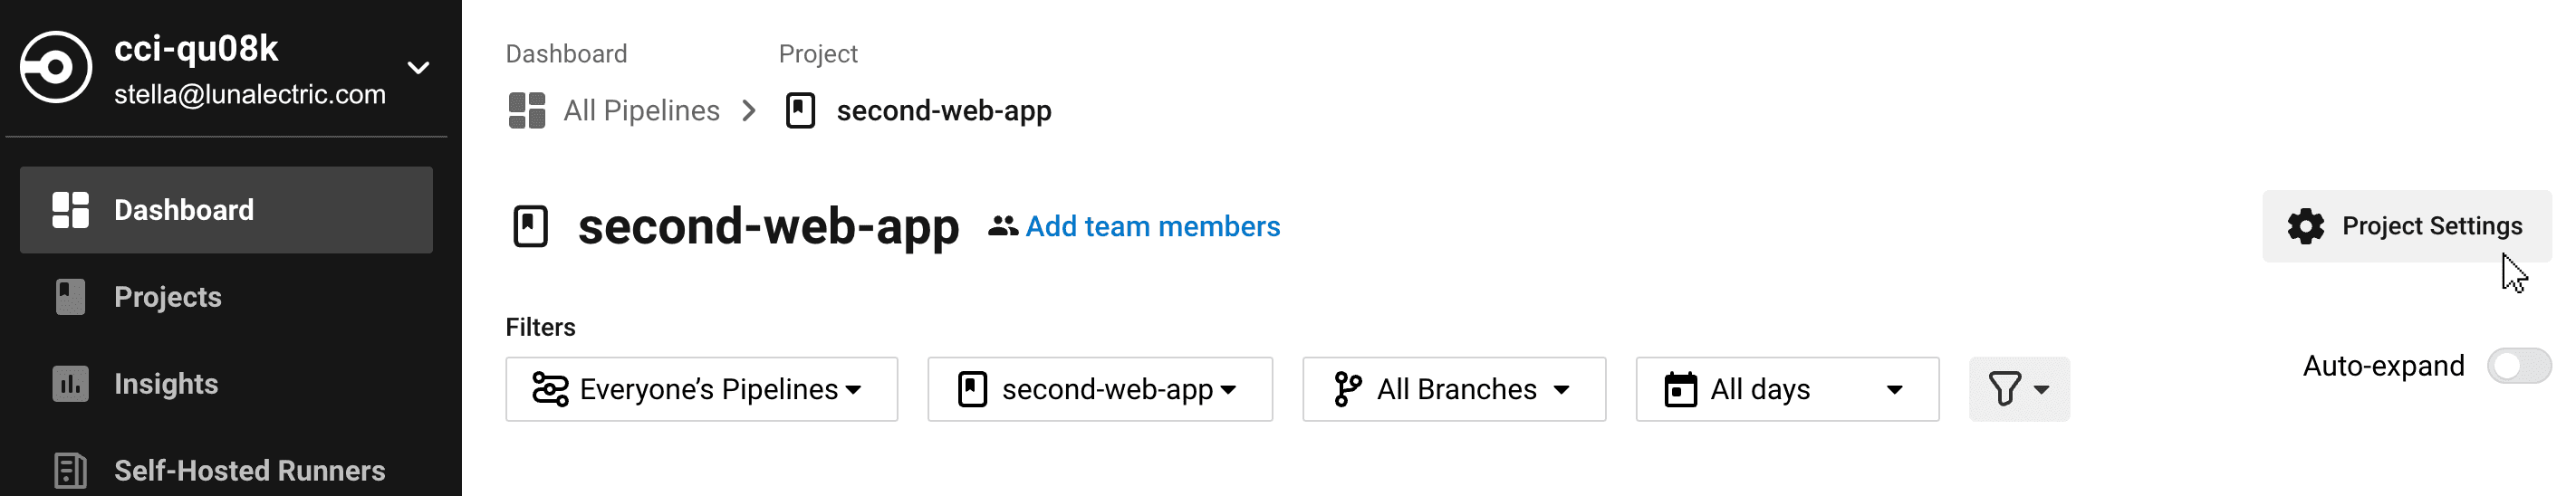The image size is (2576, 496).
Task: Click the CircleCI logo icon
Action: pyautogui.click(x=56, y=68)
